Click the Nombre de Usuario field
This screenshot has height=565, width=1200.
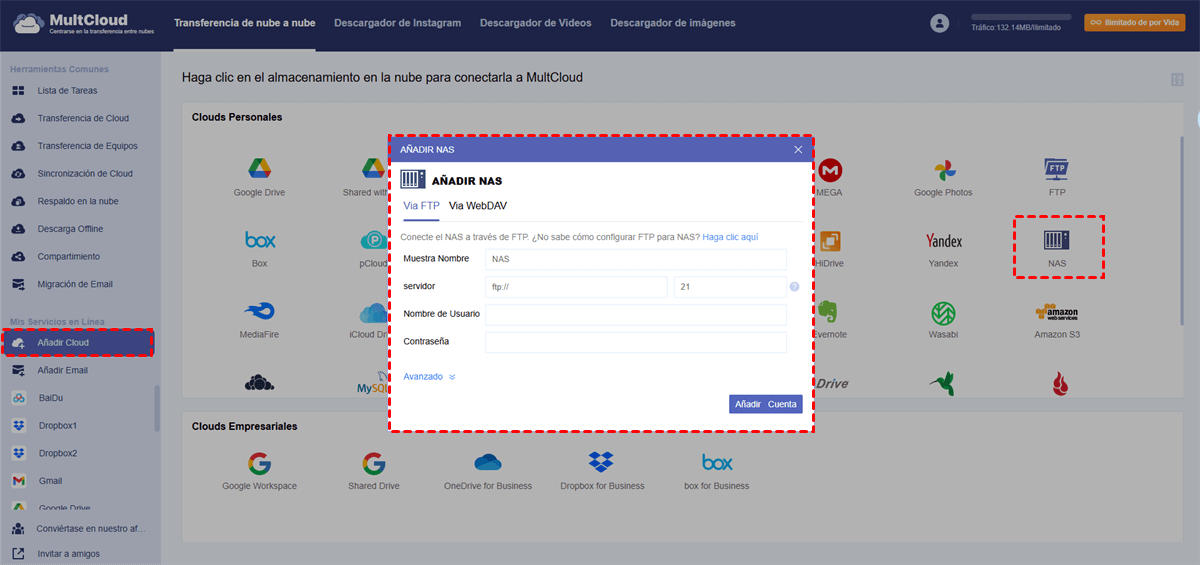[636, 315]
